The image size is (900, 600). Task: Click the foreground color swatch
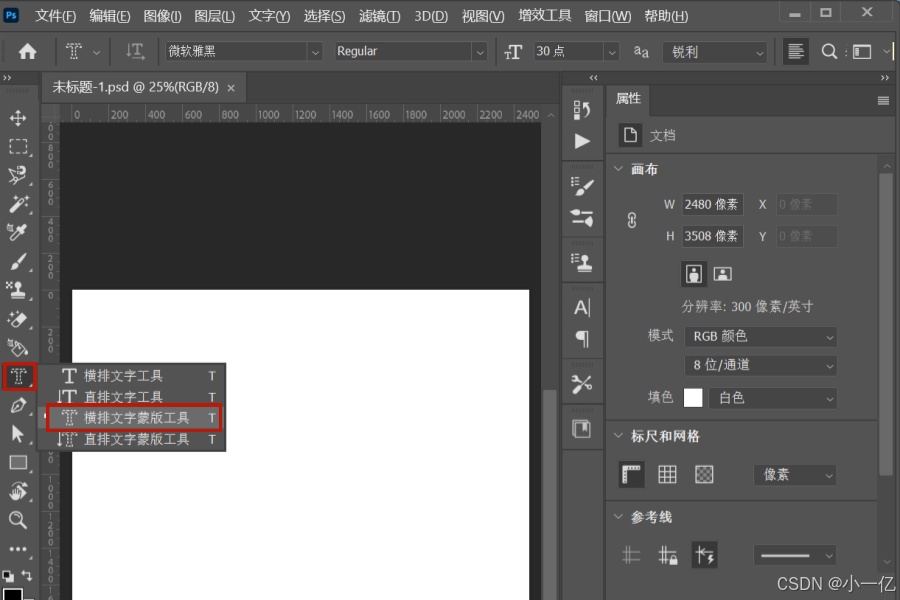click(x=13, y=594)
